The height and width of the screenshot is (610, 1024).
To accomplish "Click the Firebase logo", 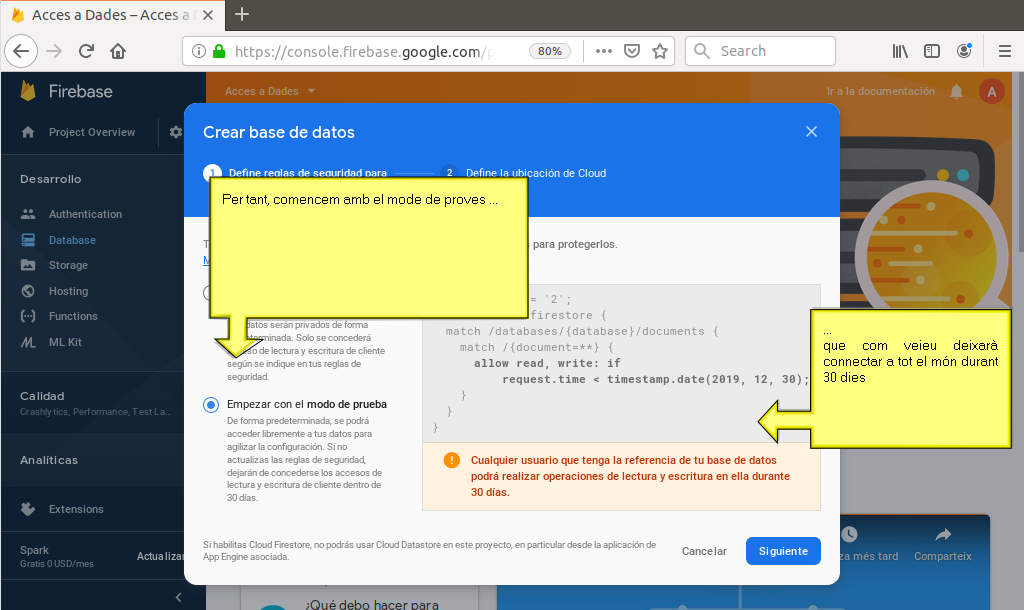I will (x=67, y=91).
